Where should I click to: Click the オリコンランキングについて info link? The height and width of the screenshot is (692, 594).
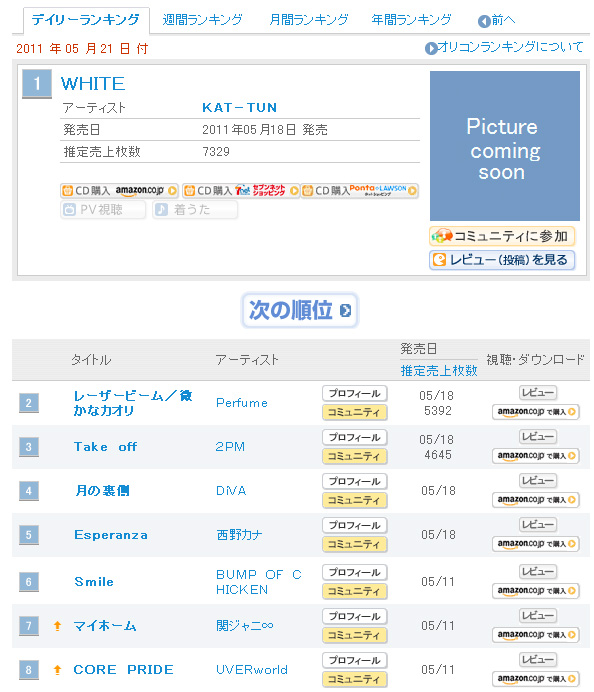pyautogui.click(x=504, y=47)
